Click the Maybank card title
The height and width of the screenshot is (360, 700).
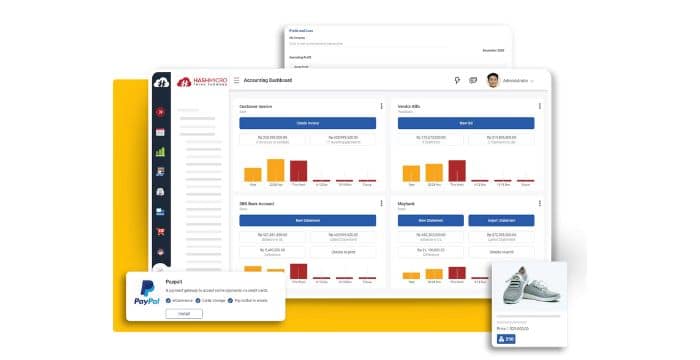pyautogui.click(x=406, y=204)
